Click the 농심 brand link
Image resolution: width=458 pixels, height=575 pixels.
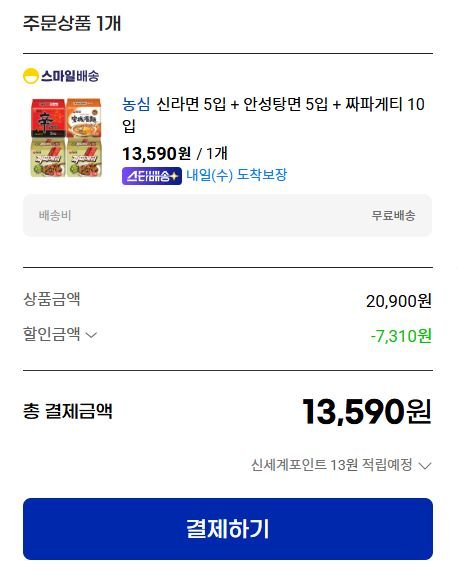[x=136, y=104]
